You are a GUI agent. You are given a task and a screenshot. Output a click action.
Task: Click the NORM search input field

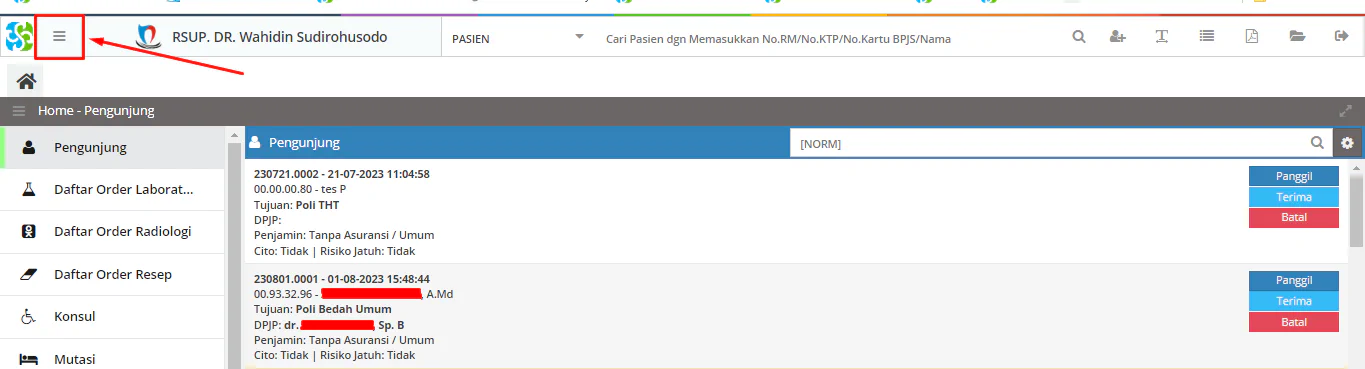[1050, 143]
